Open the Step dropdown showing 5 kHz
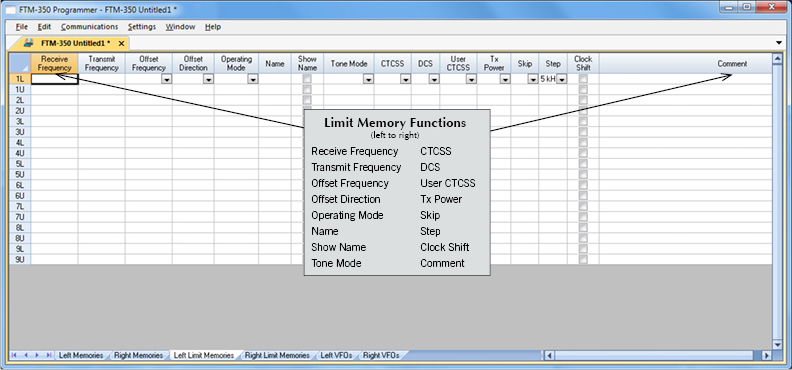The image size is (792, 370). coord(562,79)
